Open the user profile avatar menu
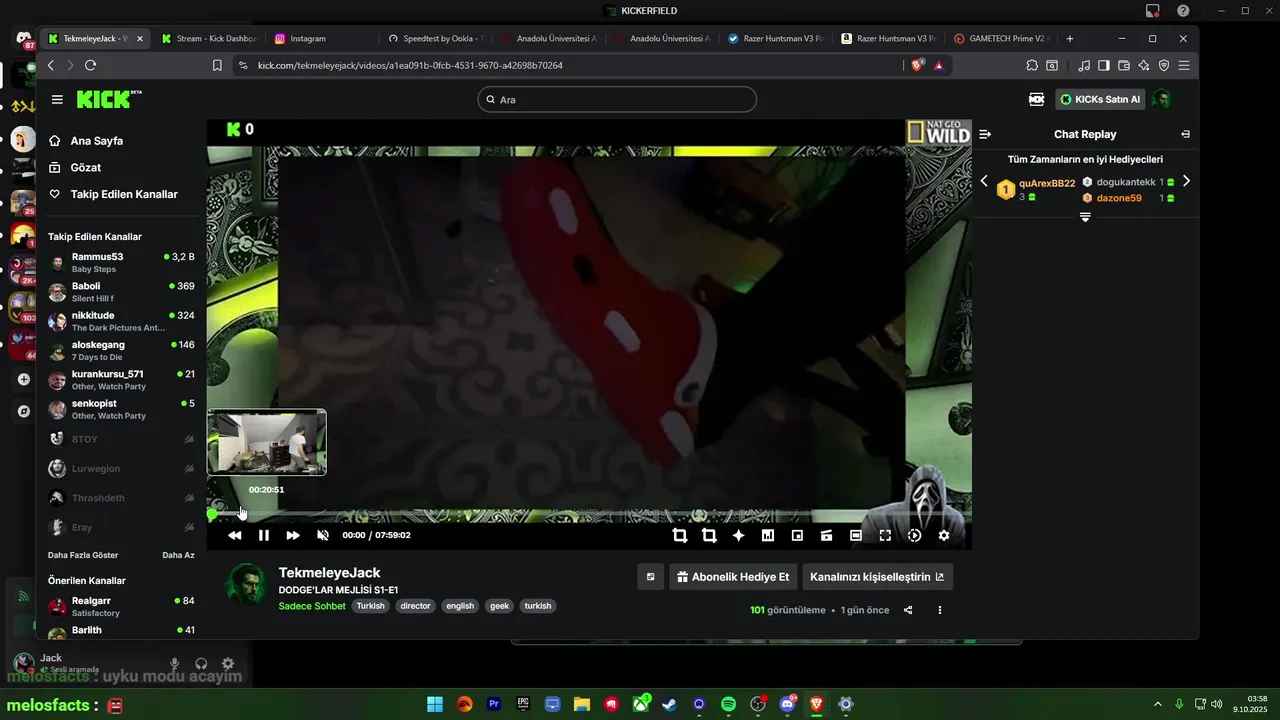Screen dimensions: 1280x720 click(x=1162, y=100)
